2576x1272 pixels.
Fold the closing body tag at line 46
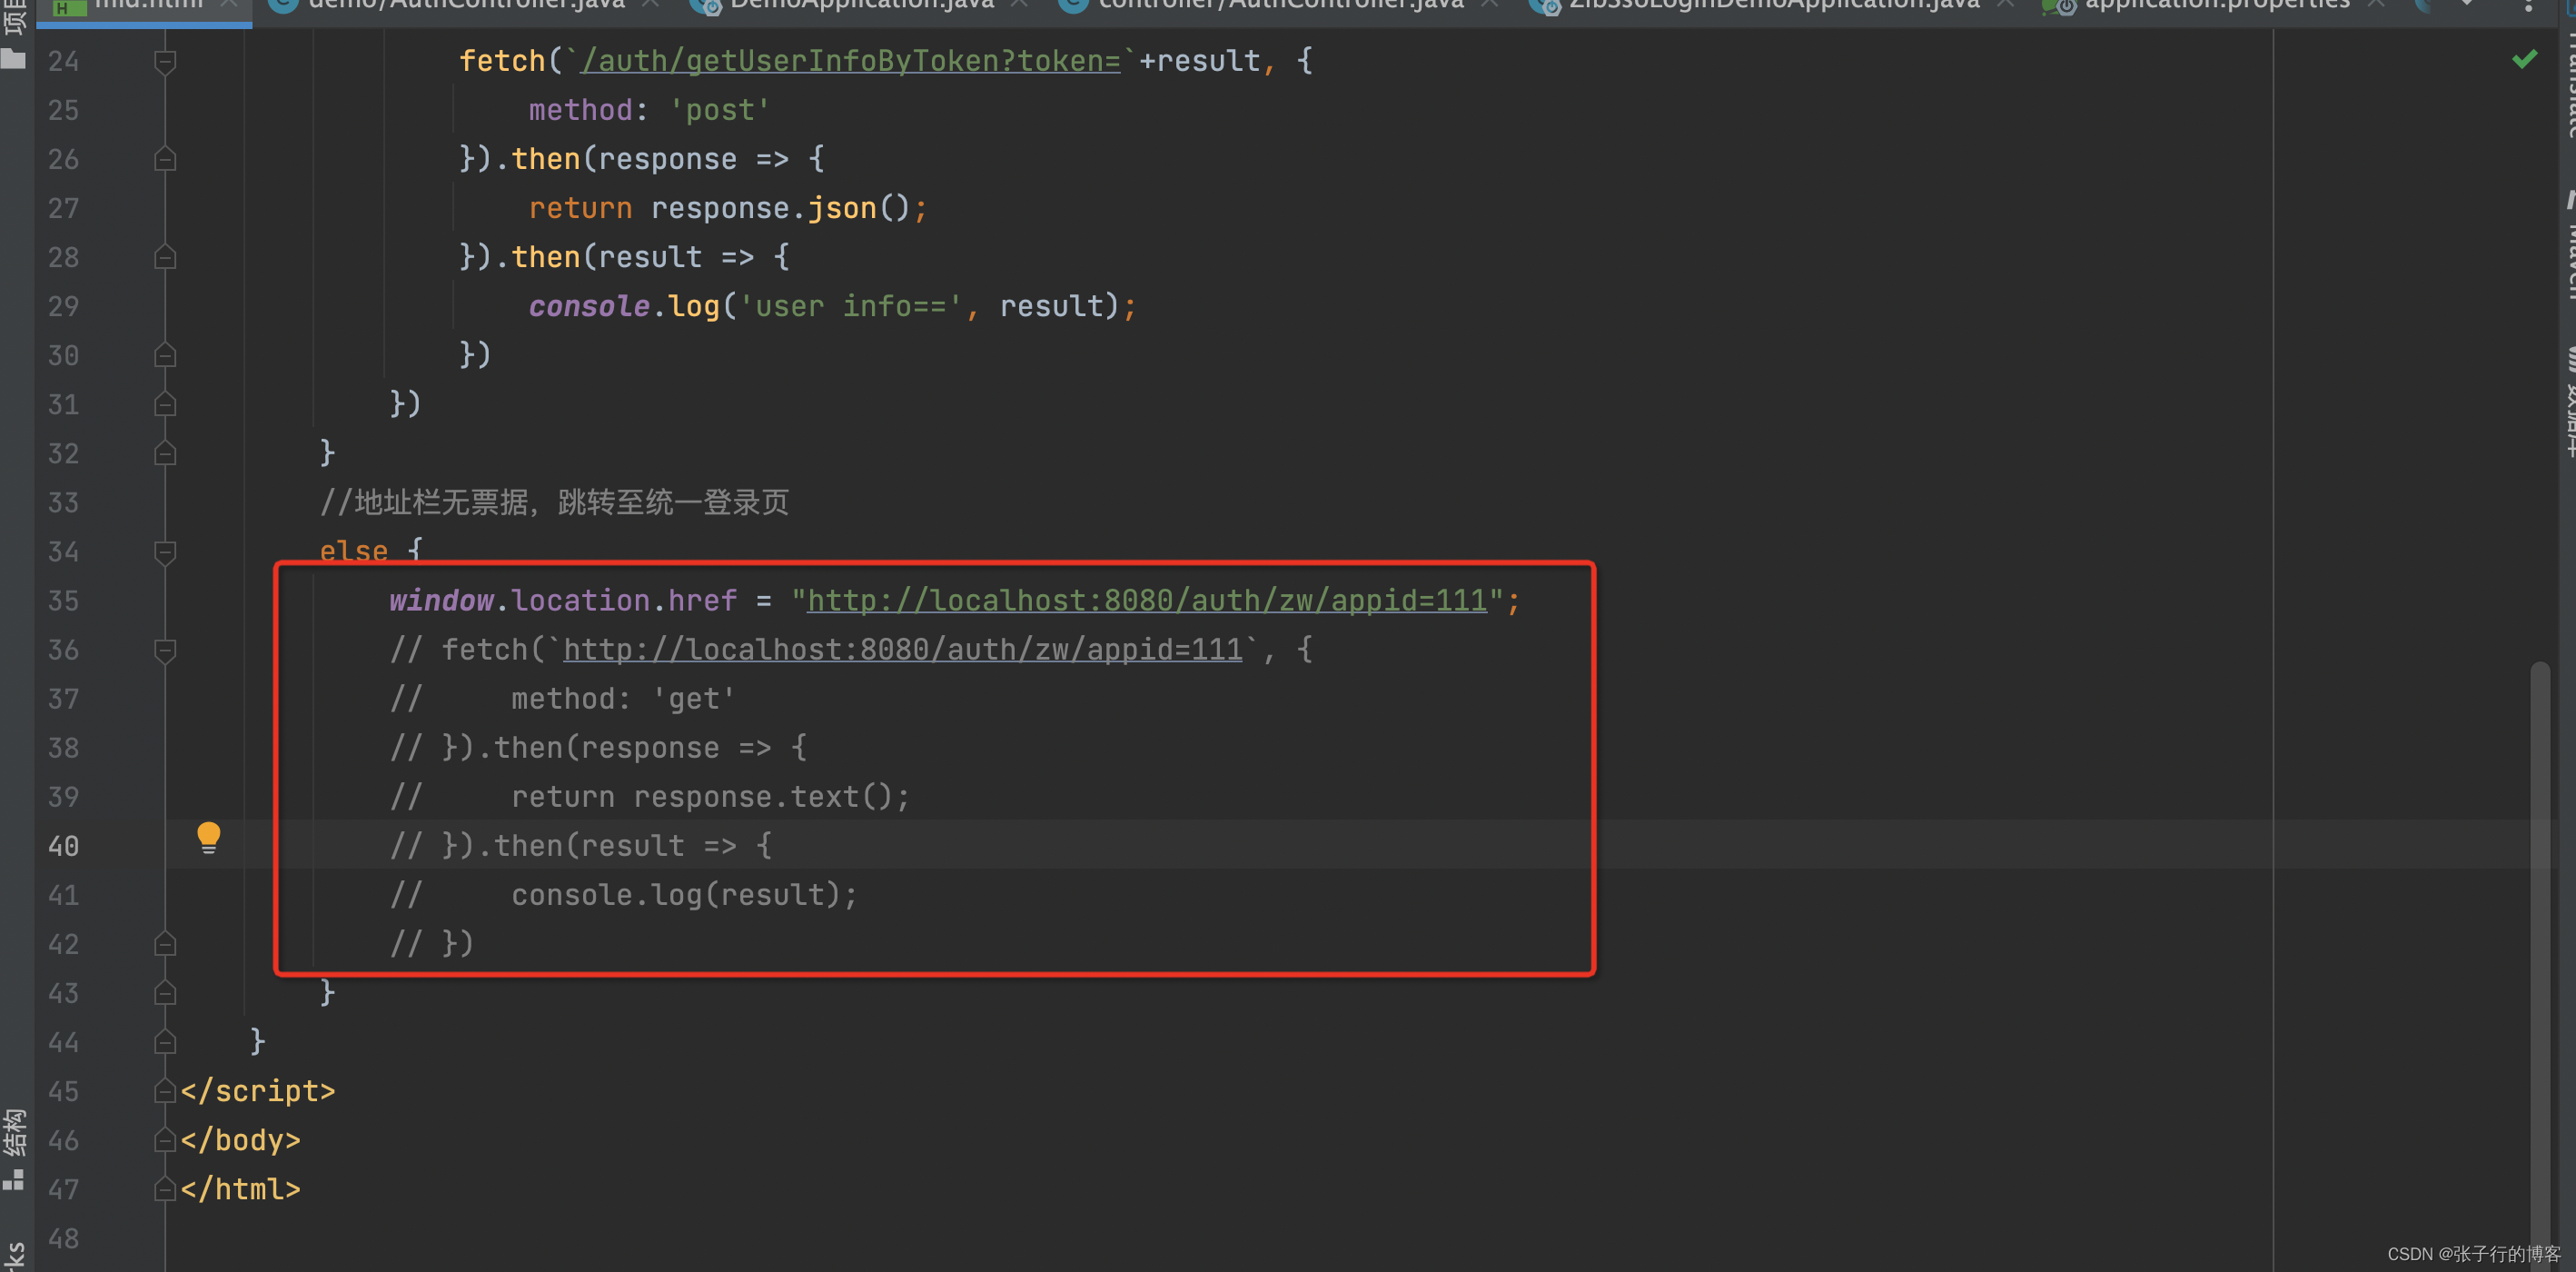point(165,1141)
